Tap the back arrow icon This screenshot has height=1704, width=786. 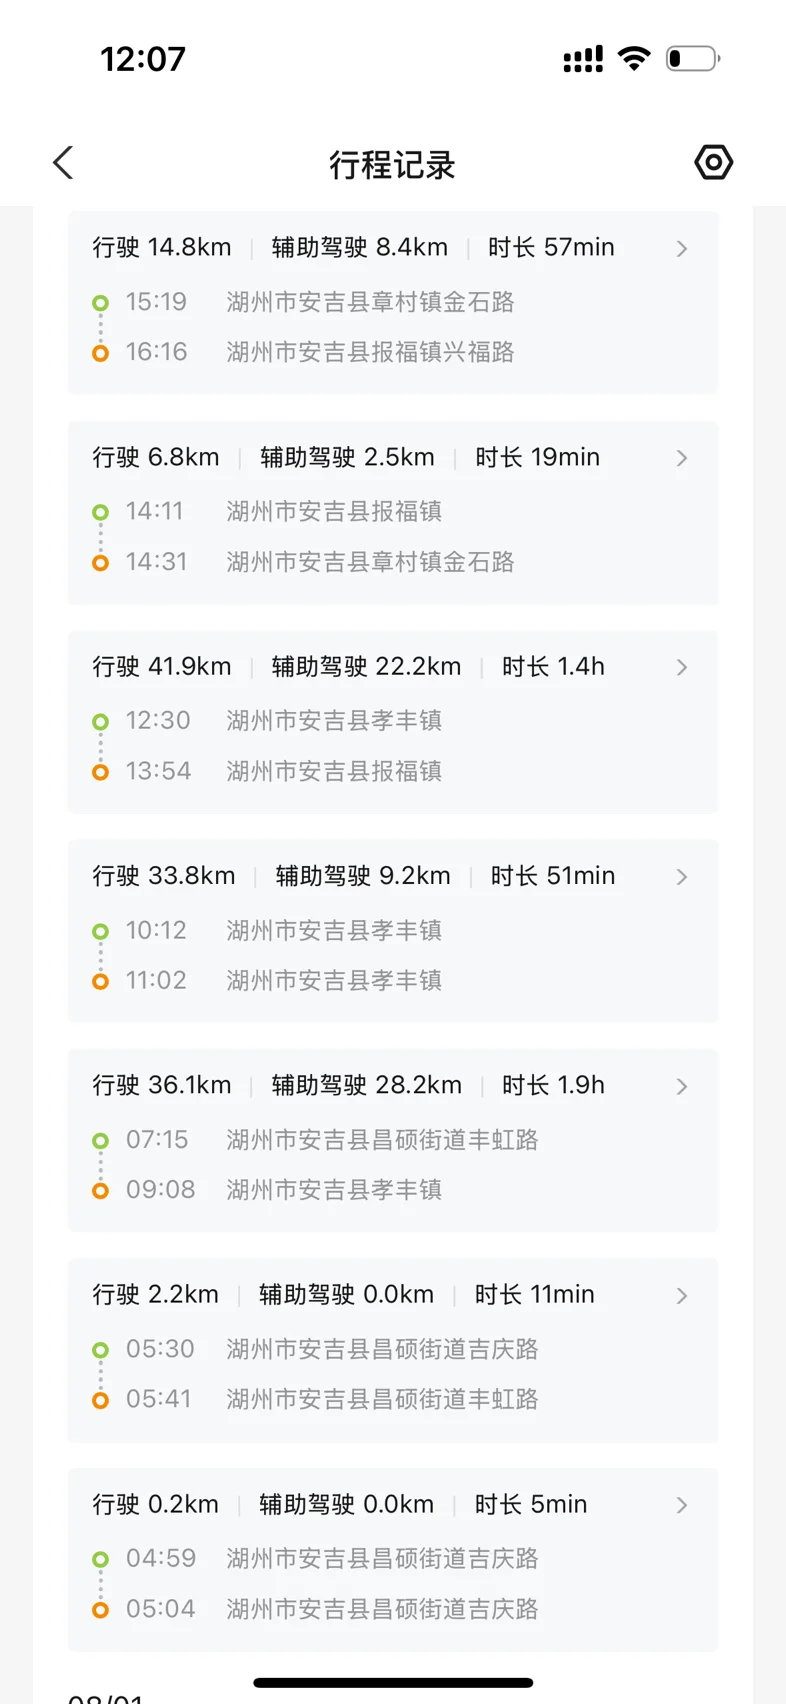[x=63, y=162]
